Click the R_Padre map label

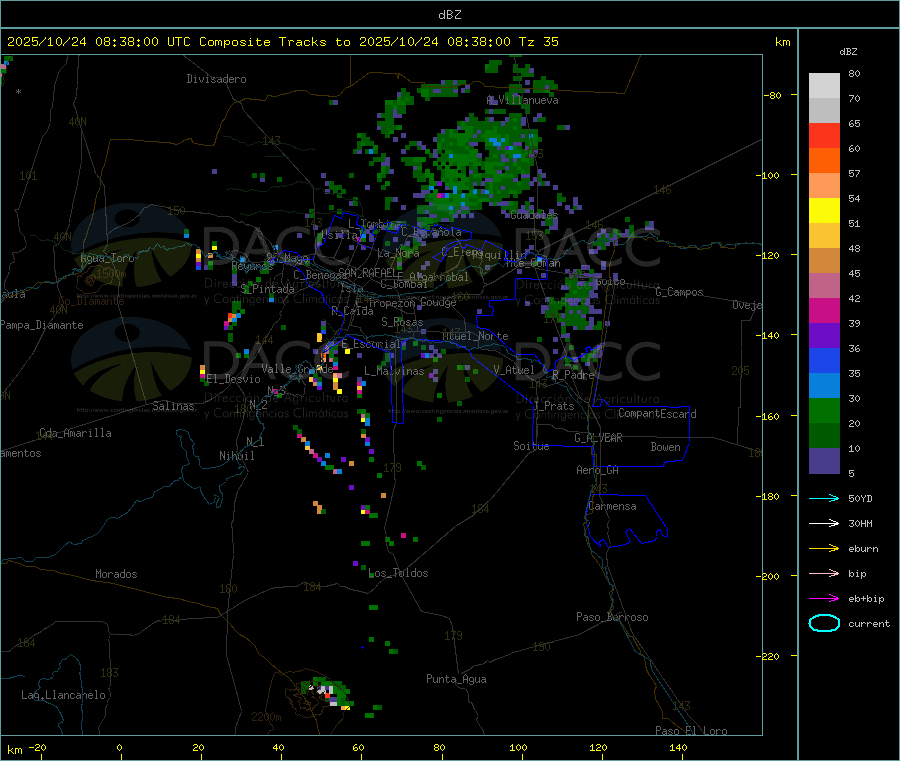(573, 375)
